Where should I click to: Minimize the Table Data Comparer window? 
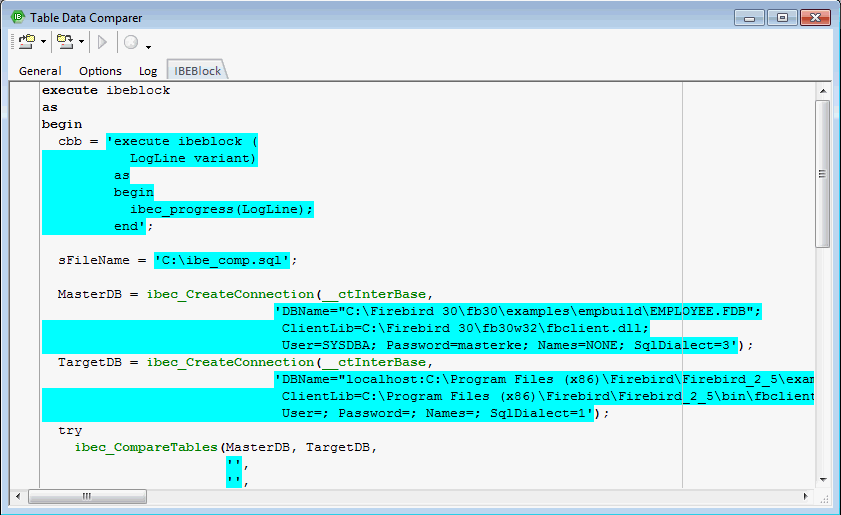click(x=749, y=18)
